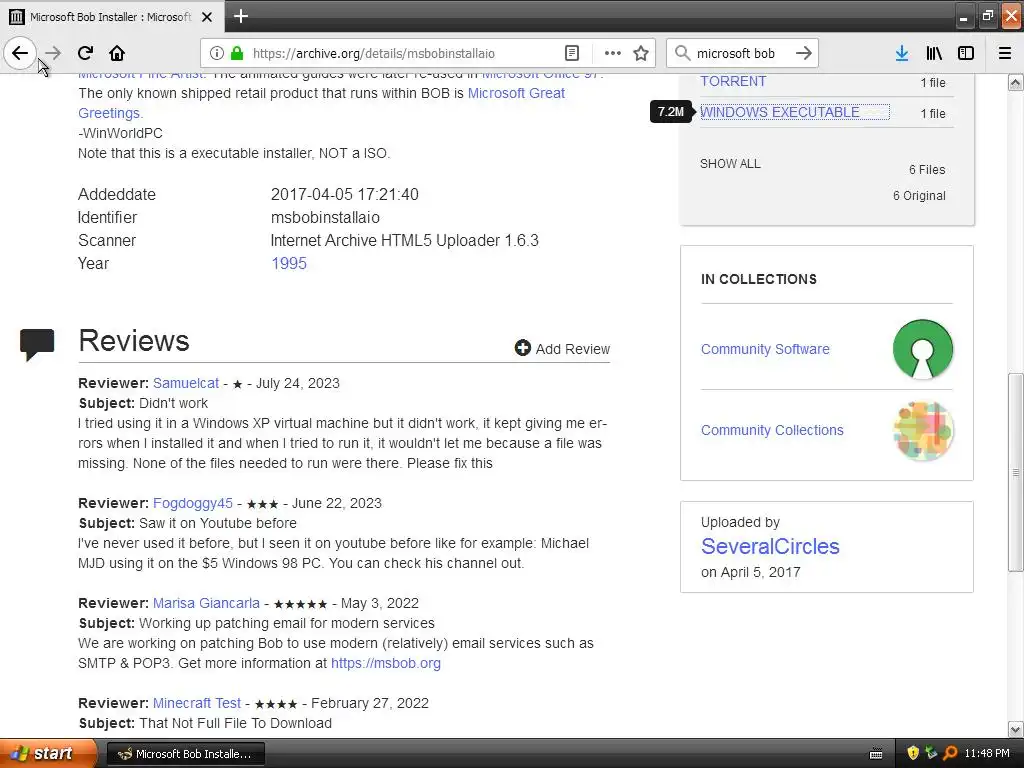This screenshot has height=768, width=1024.
Task: Click the orange magnifier tray icon
Action: coord(950,753)
